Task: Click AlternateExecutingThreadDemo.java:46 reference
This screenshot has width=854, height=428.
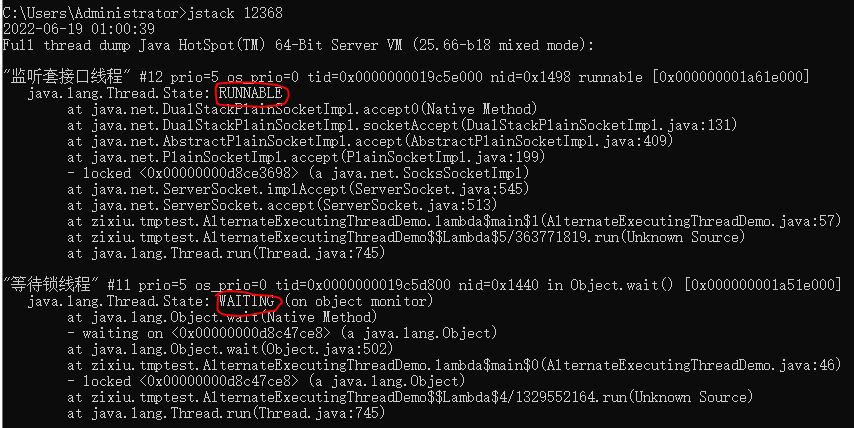Action: (691, 365)
